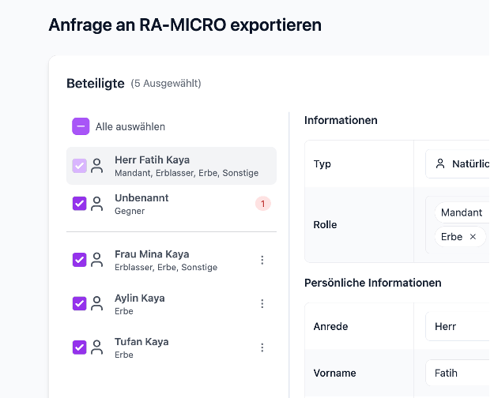The height and width of the screenshot is (398, 494).
Task: Click the Anfrage an RA-MICRO exportieren title
Action: tap(185, 25)
